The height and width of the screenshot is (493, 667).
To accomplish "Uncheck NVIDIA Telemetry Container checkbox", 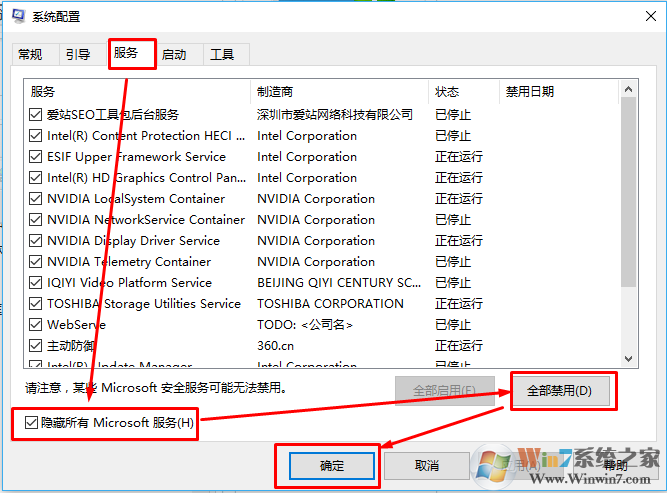I will coord(35,262).
